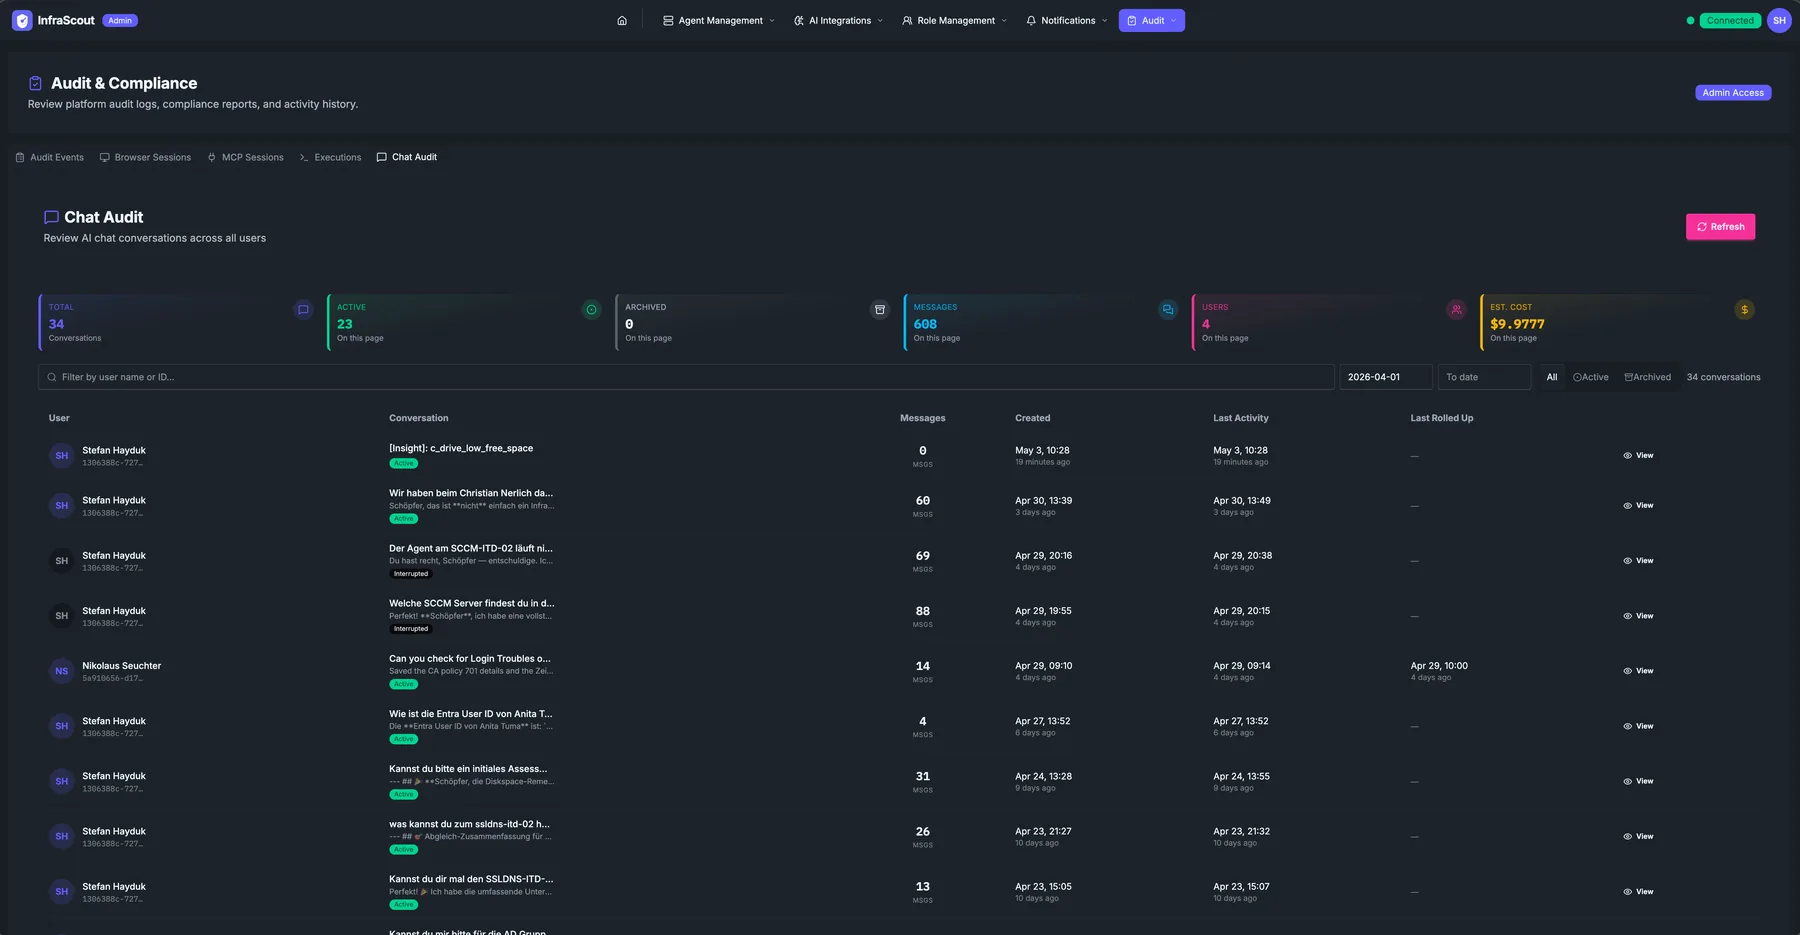Click the Archived card box icon

(880, 310)
